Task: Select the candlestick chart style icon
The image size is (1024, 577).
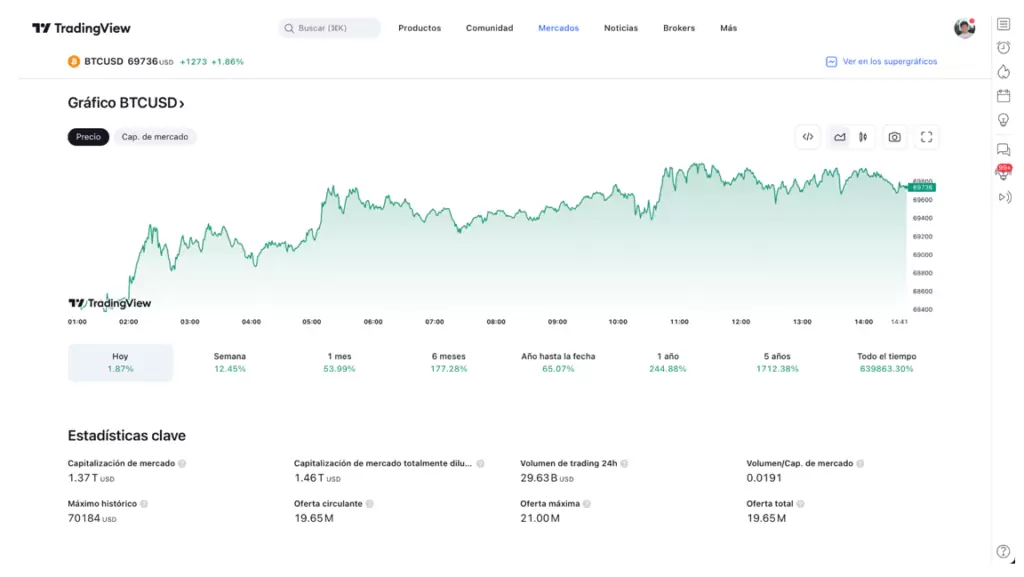Action: pos(863,137)
